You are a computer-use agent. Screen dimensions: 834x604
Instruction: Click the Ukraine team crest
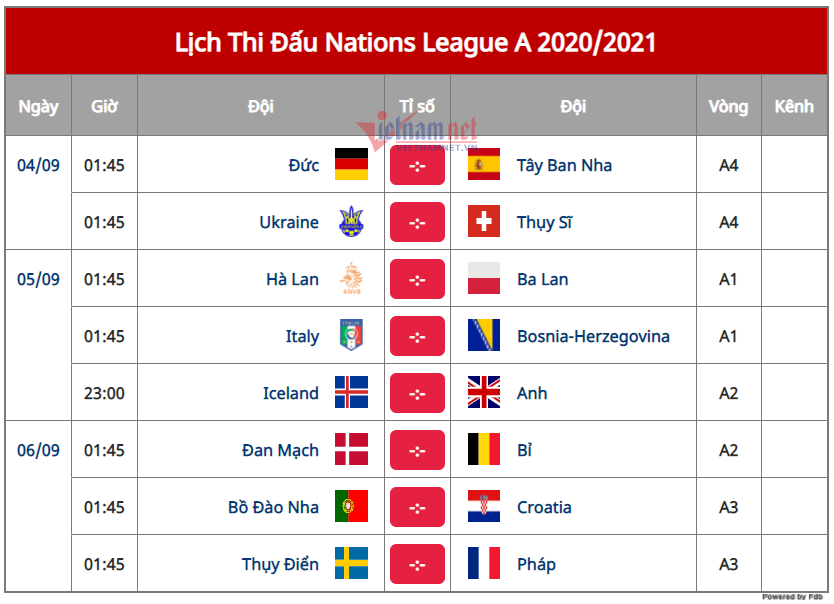click(351, 222)
